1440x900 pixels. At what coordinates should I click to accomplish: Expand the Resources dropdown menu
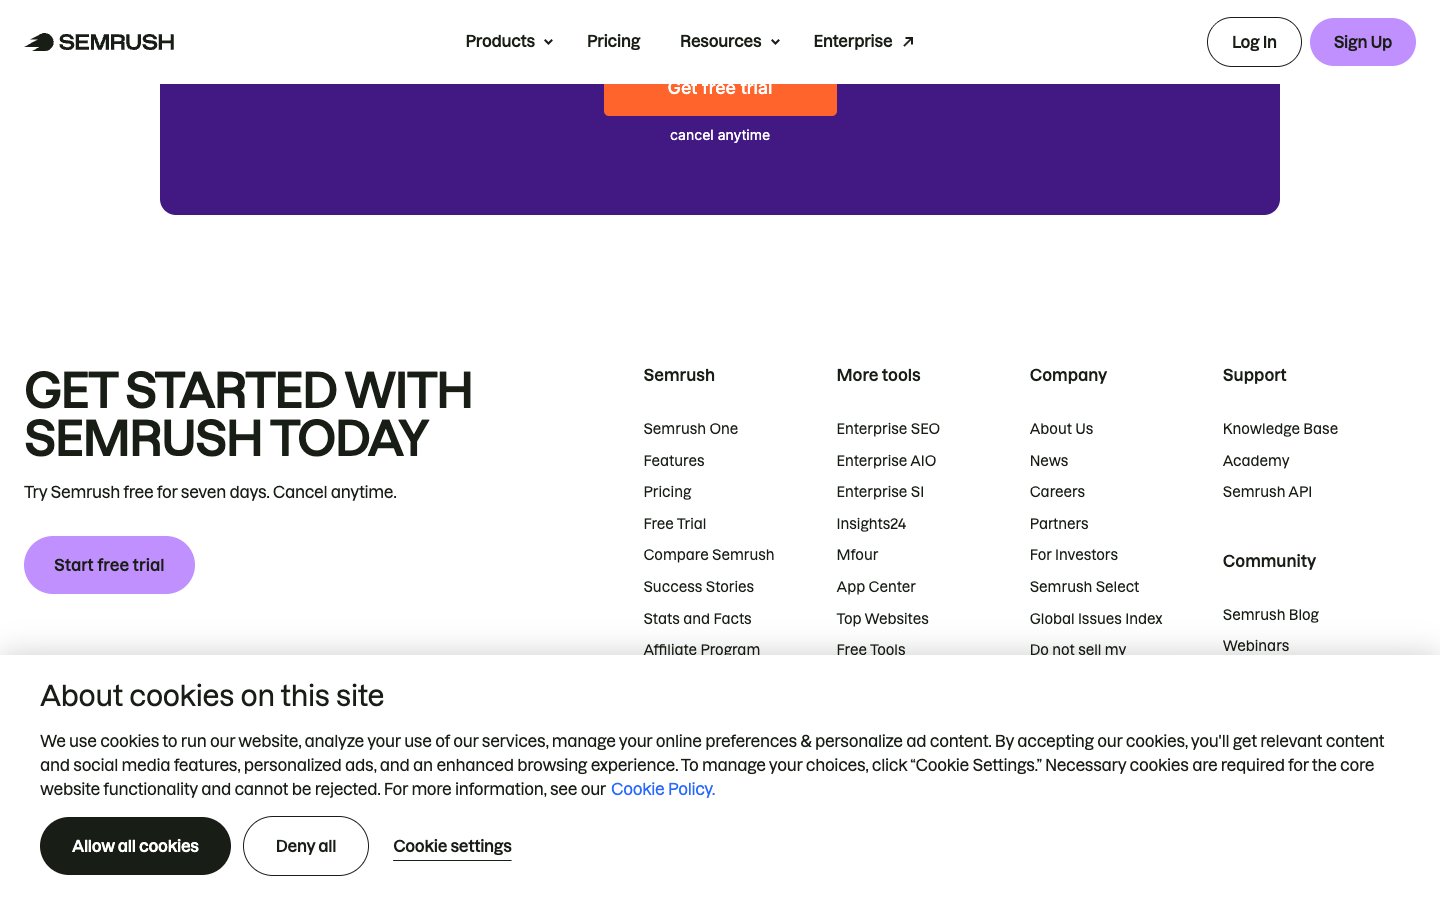[x=729, y=41]
